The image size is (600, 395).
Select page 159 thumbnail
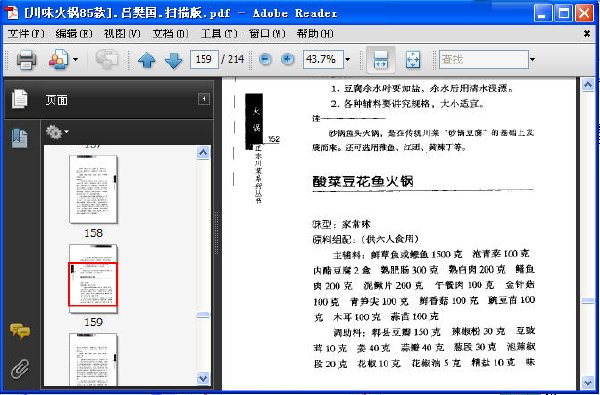point(93,279)
